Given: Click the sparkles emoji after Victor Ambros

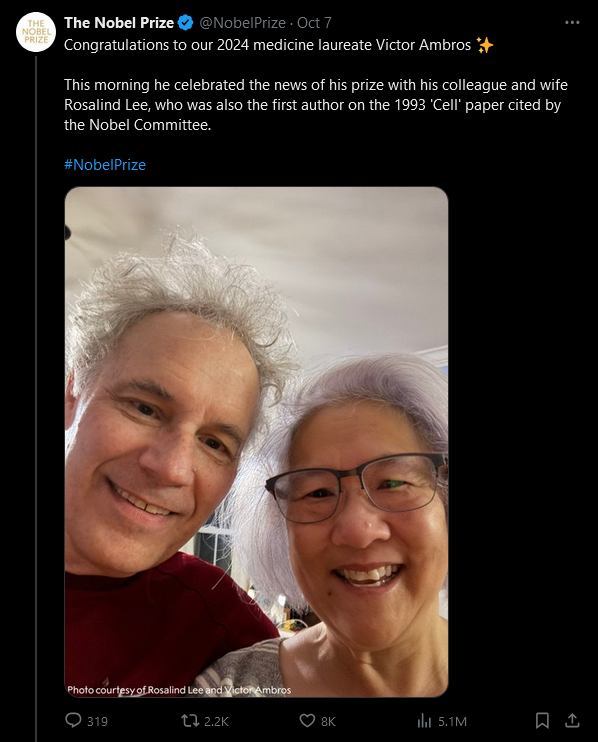Looking at the screenshot, I should 485,45.
